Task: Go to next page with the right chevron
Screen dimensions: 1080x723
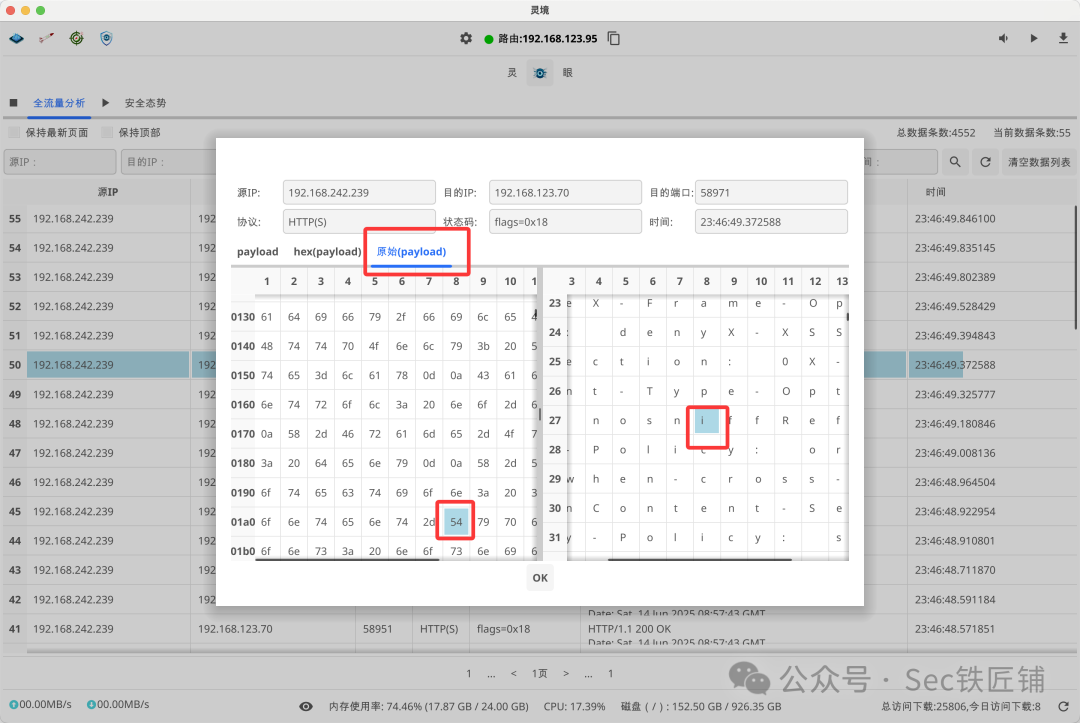Action: [565, 673]
